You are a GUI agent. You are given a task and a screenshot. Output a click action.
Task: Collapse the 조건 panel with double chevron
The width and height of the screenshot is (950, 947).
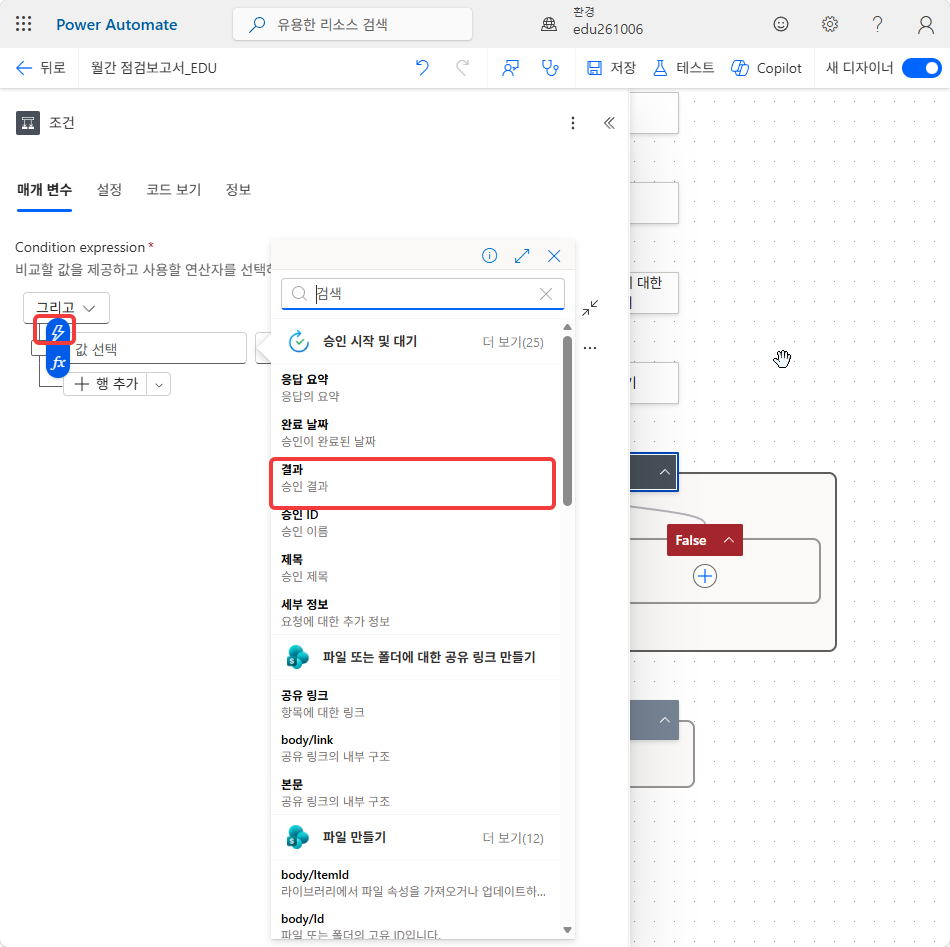click(609, 123)
